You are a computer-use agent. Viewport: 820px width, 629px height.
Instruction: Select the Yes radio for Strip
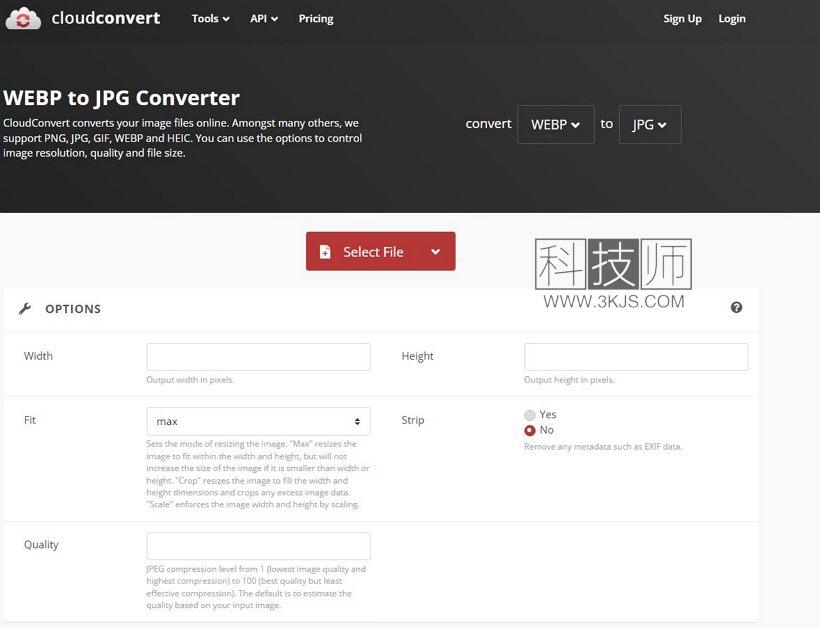coord(530,415)
